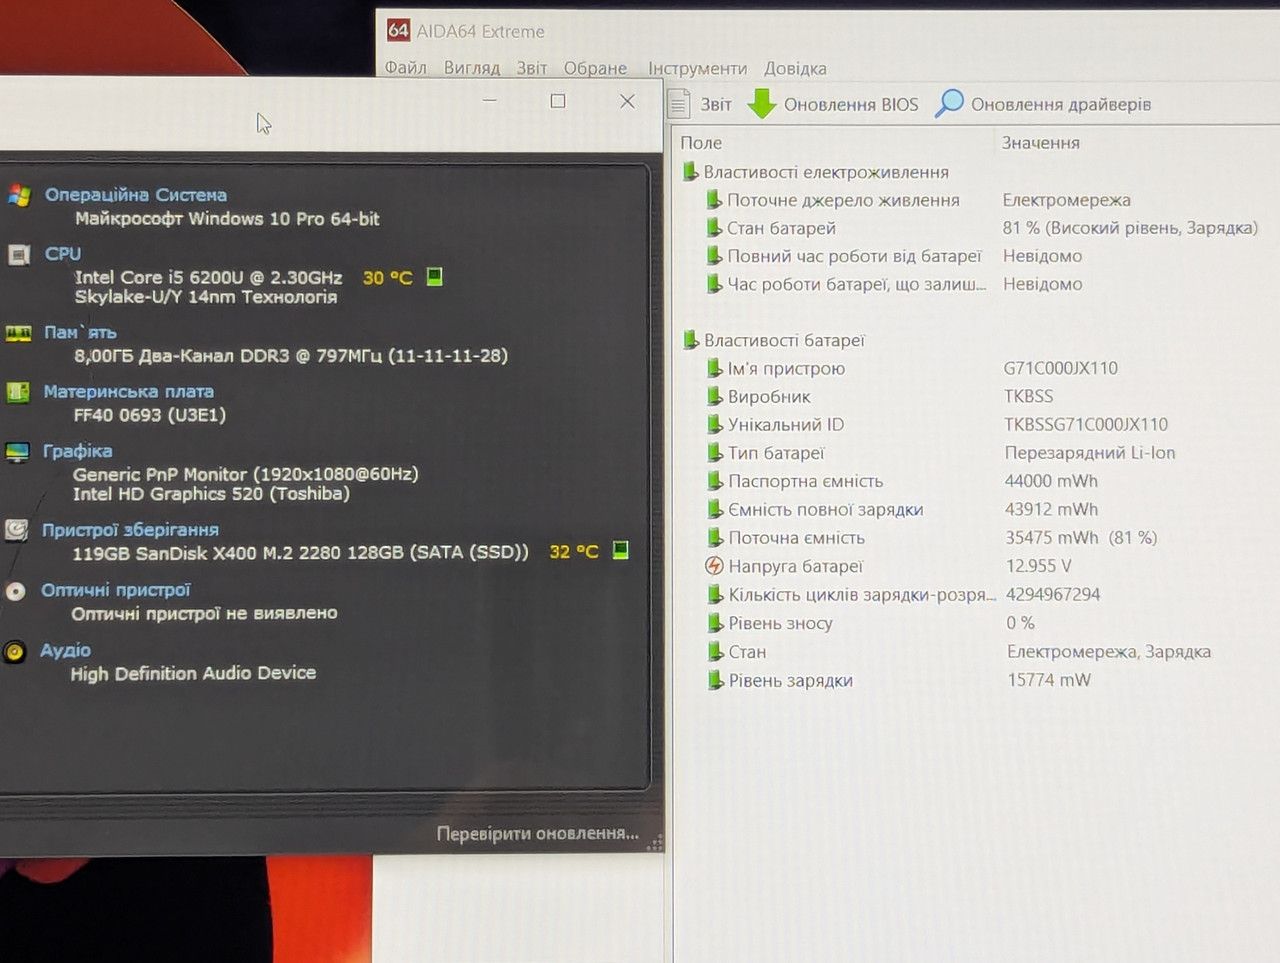The width and height of the screenshot is (1280, 963).
Task: Click the Звіт report page icon
Action: [680, 104]
